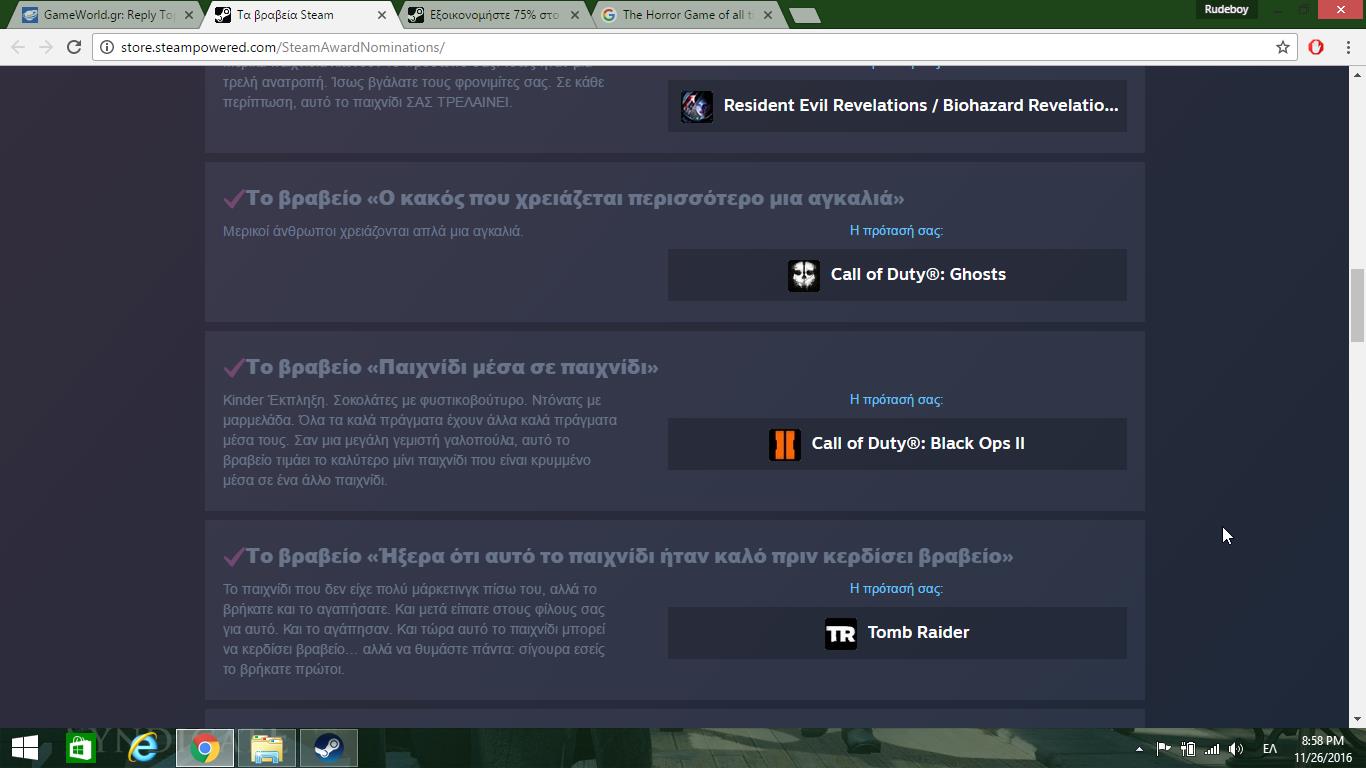1366x768 pixels.
Task: Click the page scrollbar thumb
Action: tap(1358, 305)
